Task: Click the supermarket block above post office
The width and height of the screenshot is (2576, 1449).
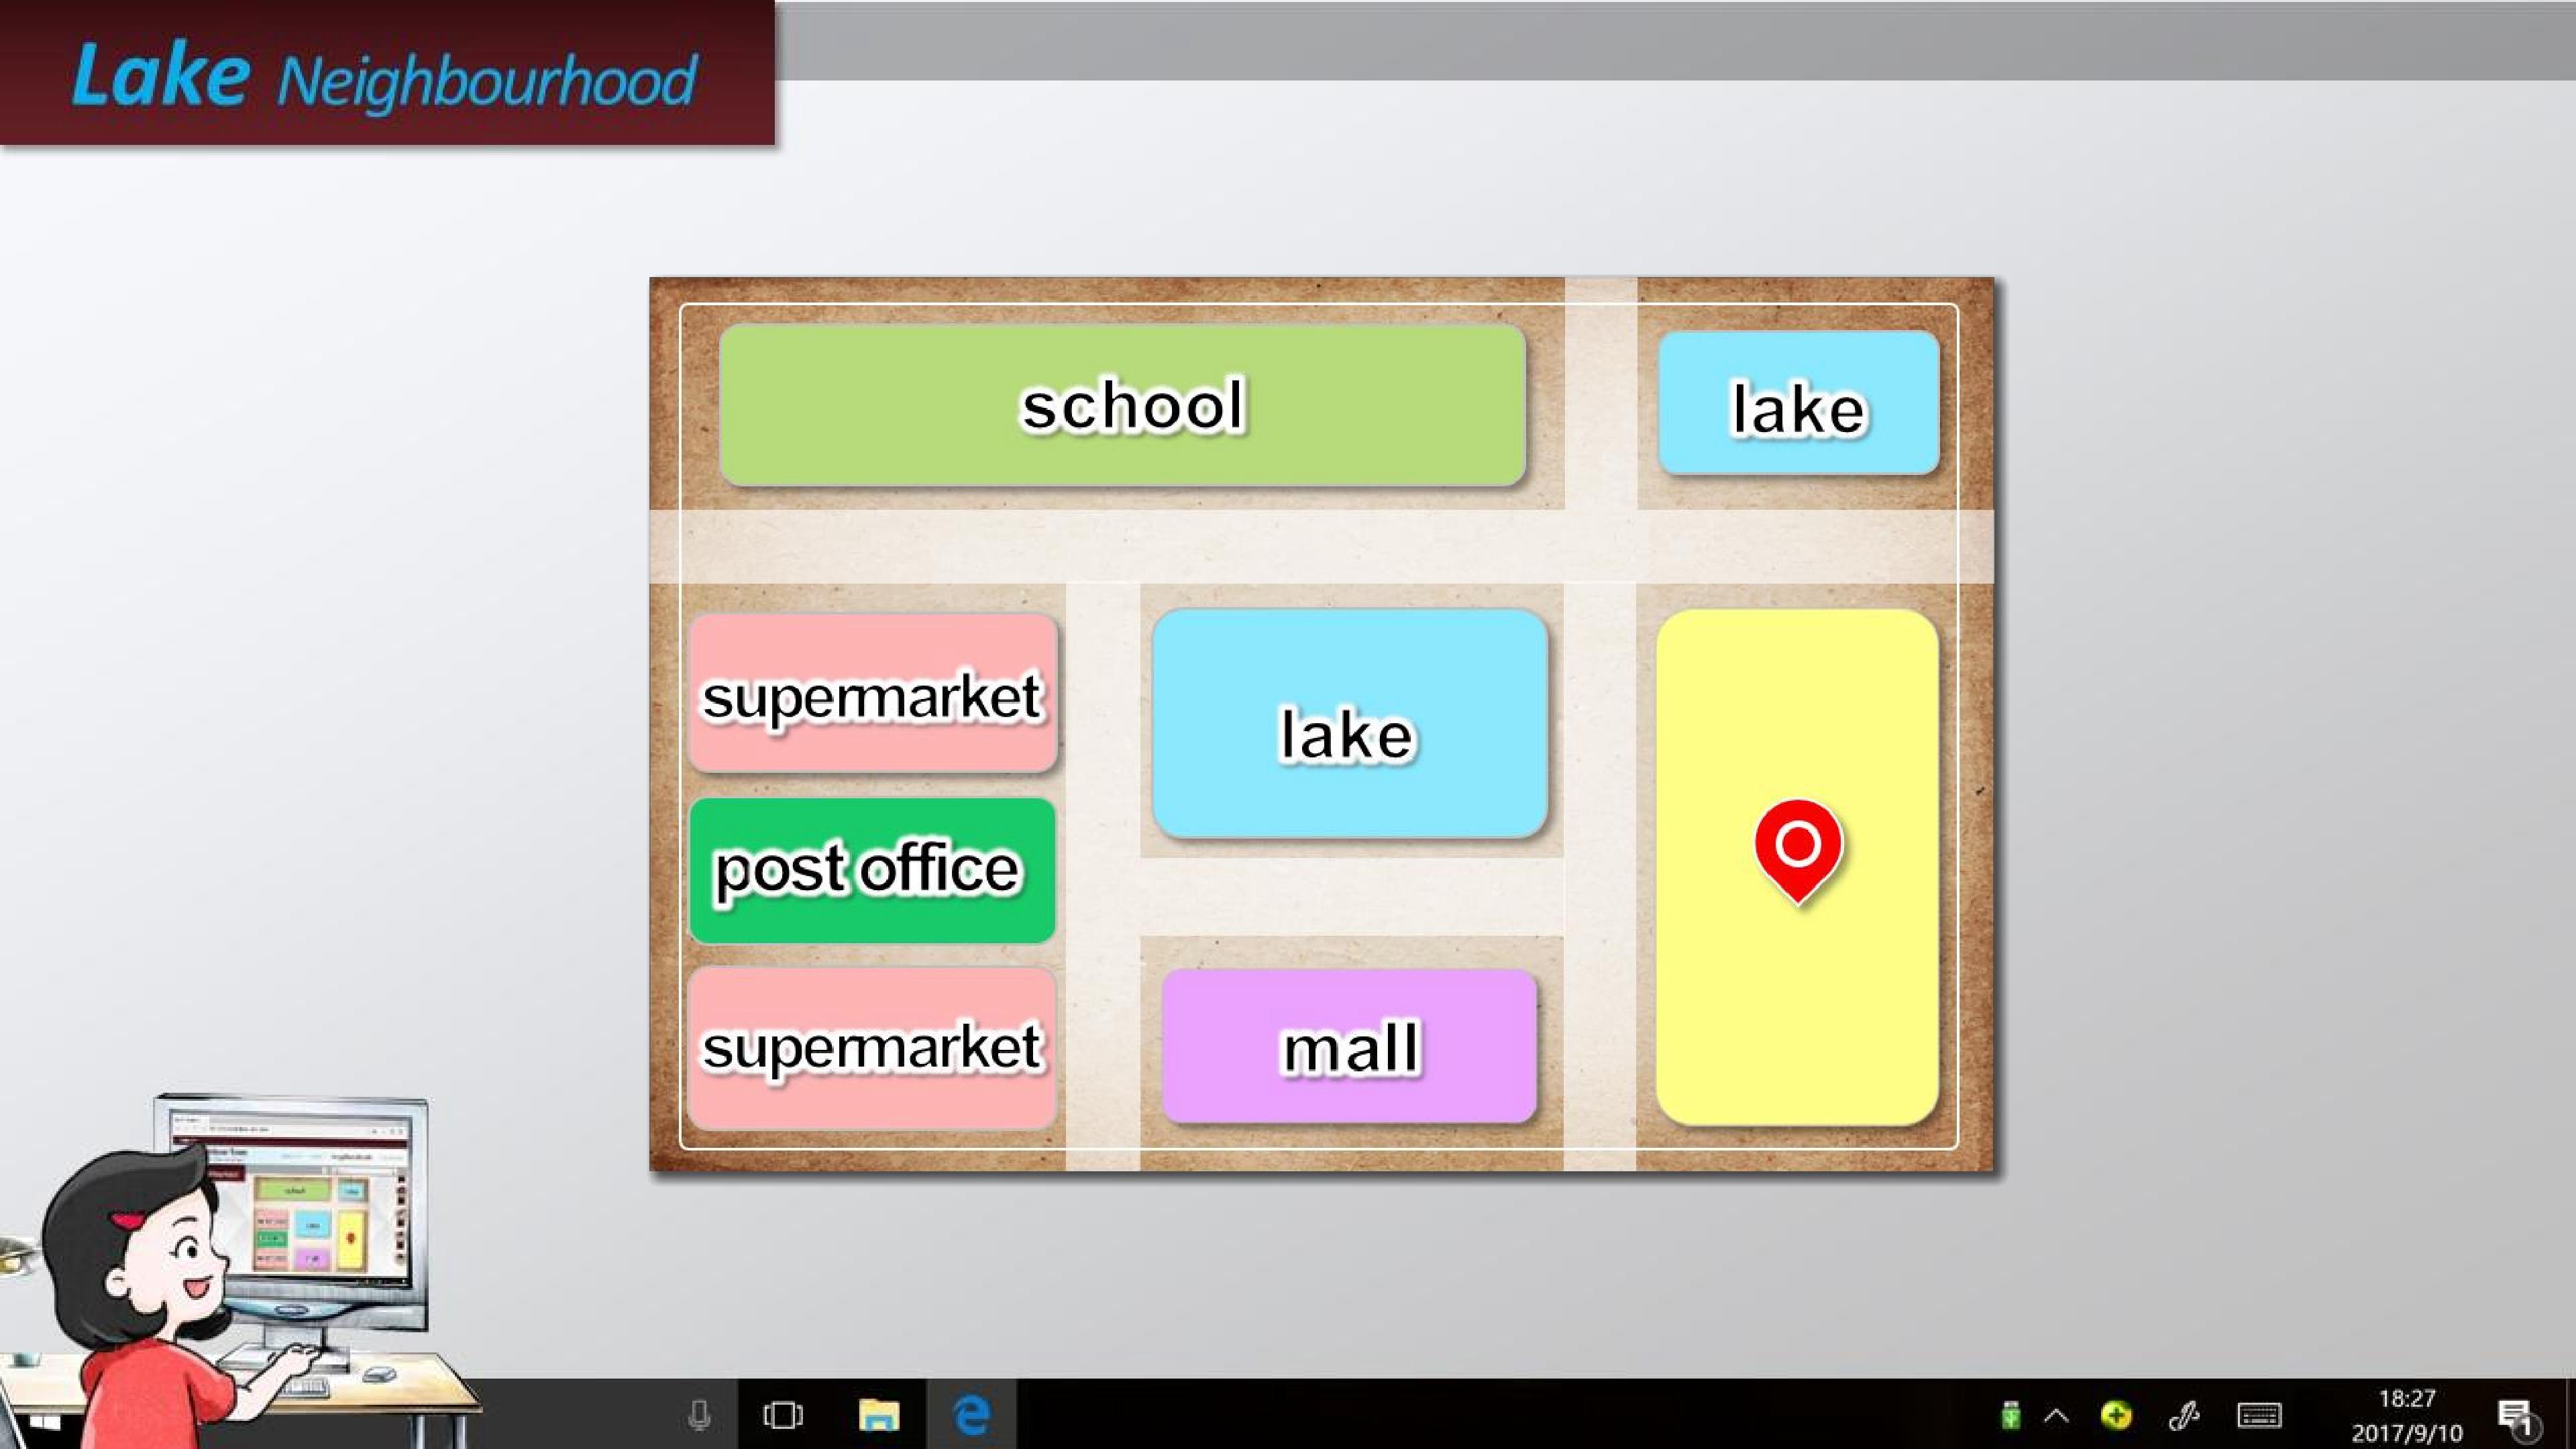Action: pyautogui.click(x=872, y=693)
